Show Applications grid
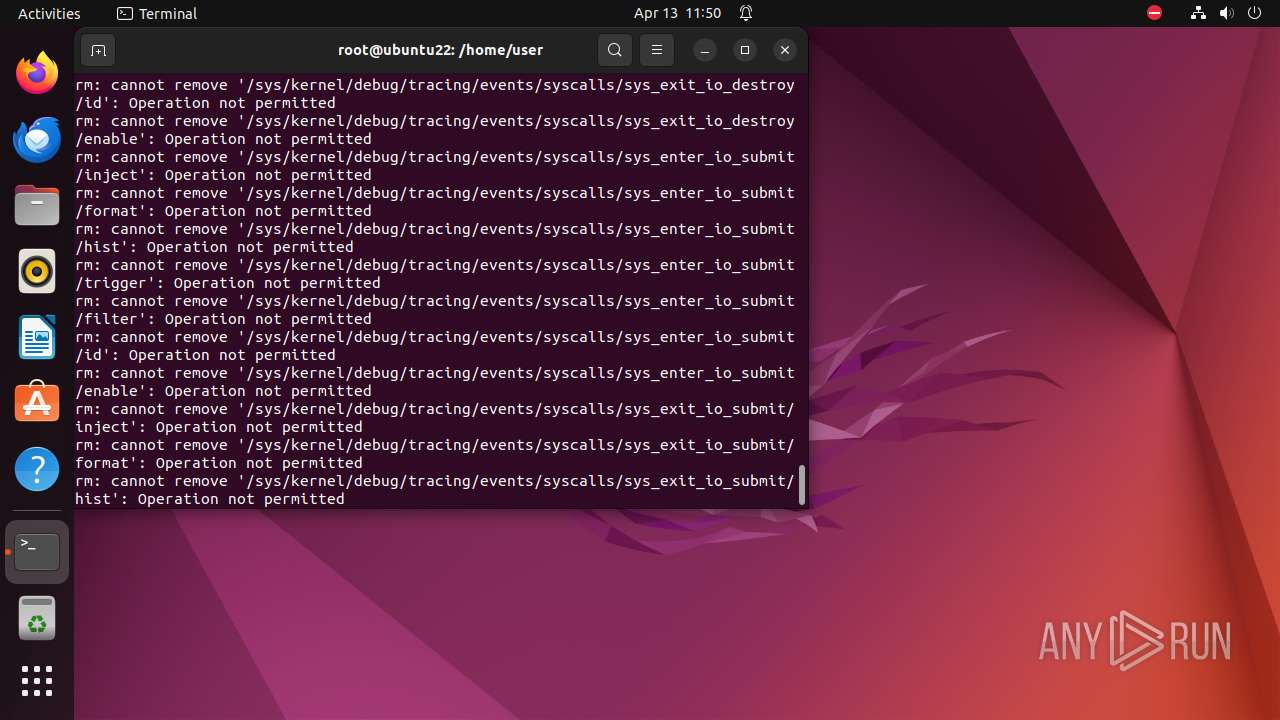 [x=37, y=681]
